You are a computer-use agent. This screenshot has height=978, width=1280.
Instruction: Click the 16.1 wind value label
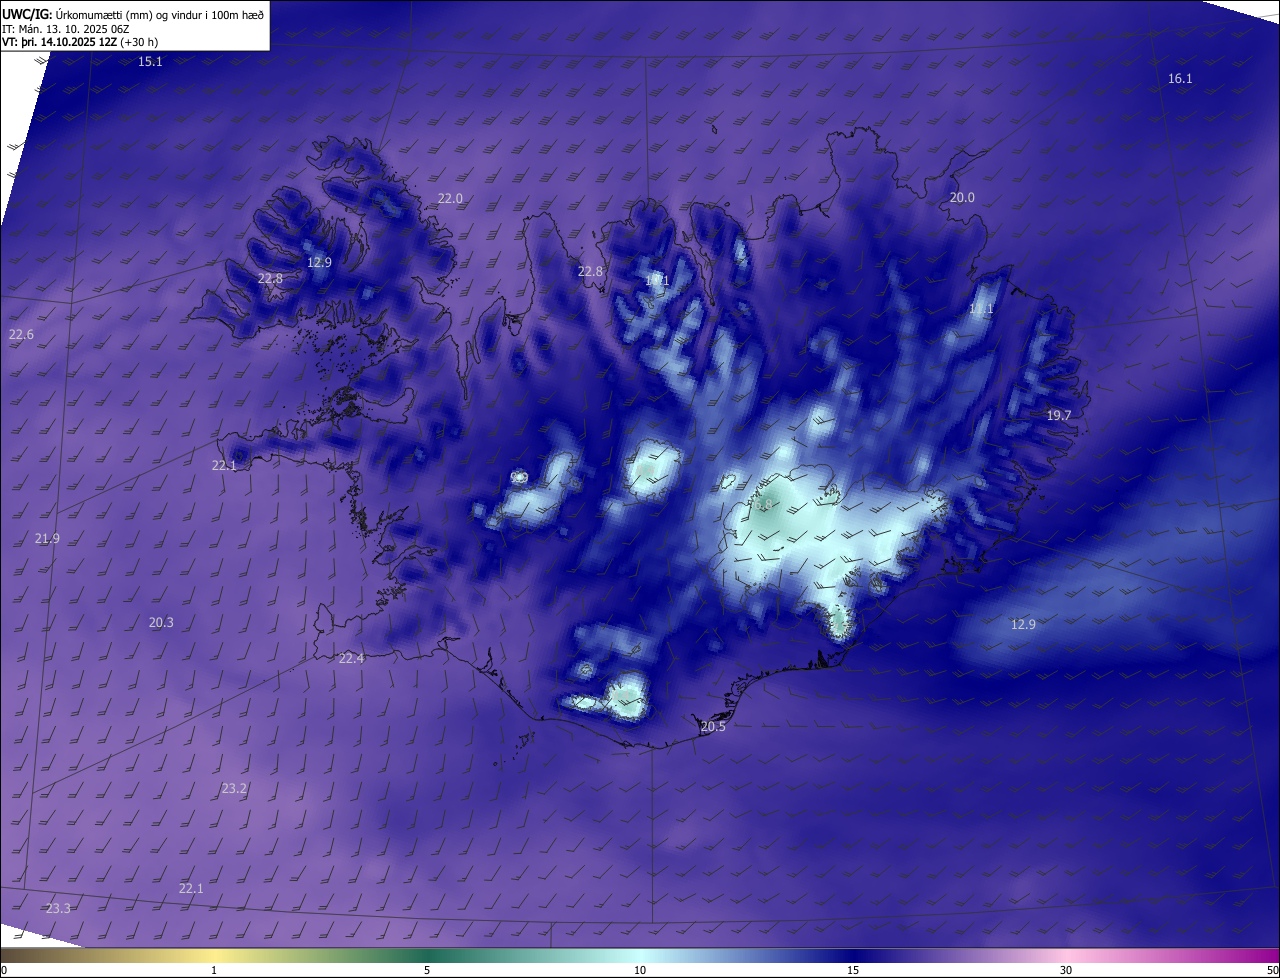[x=1180, y=78]
